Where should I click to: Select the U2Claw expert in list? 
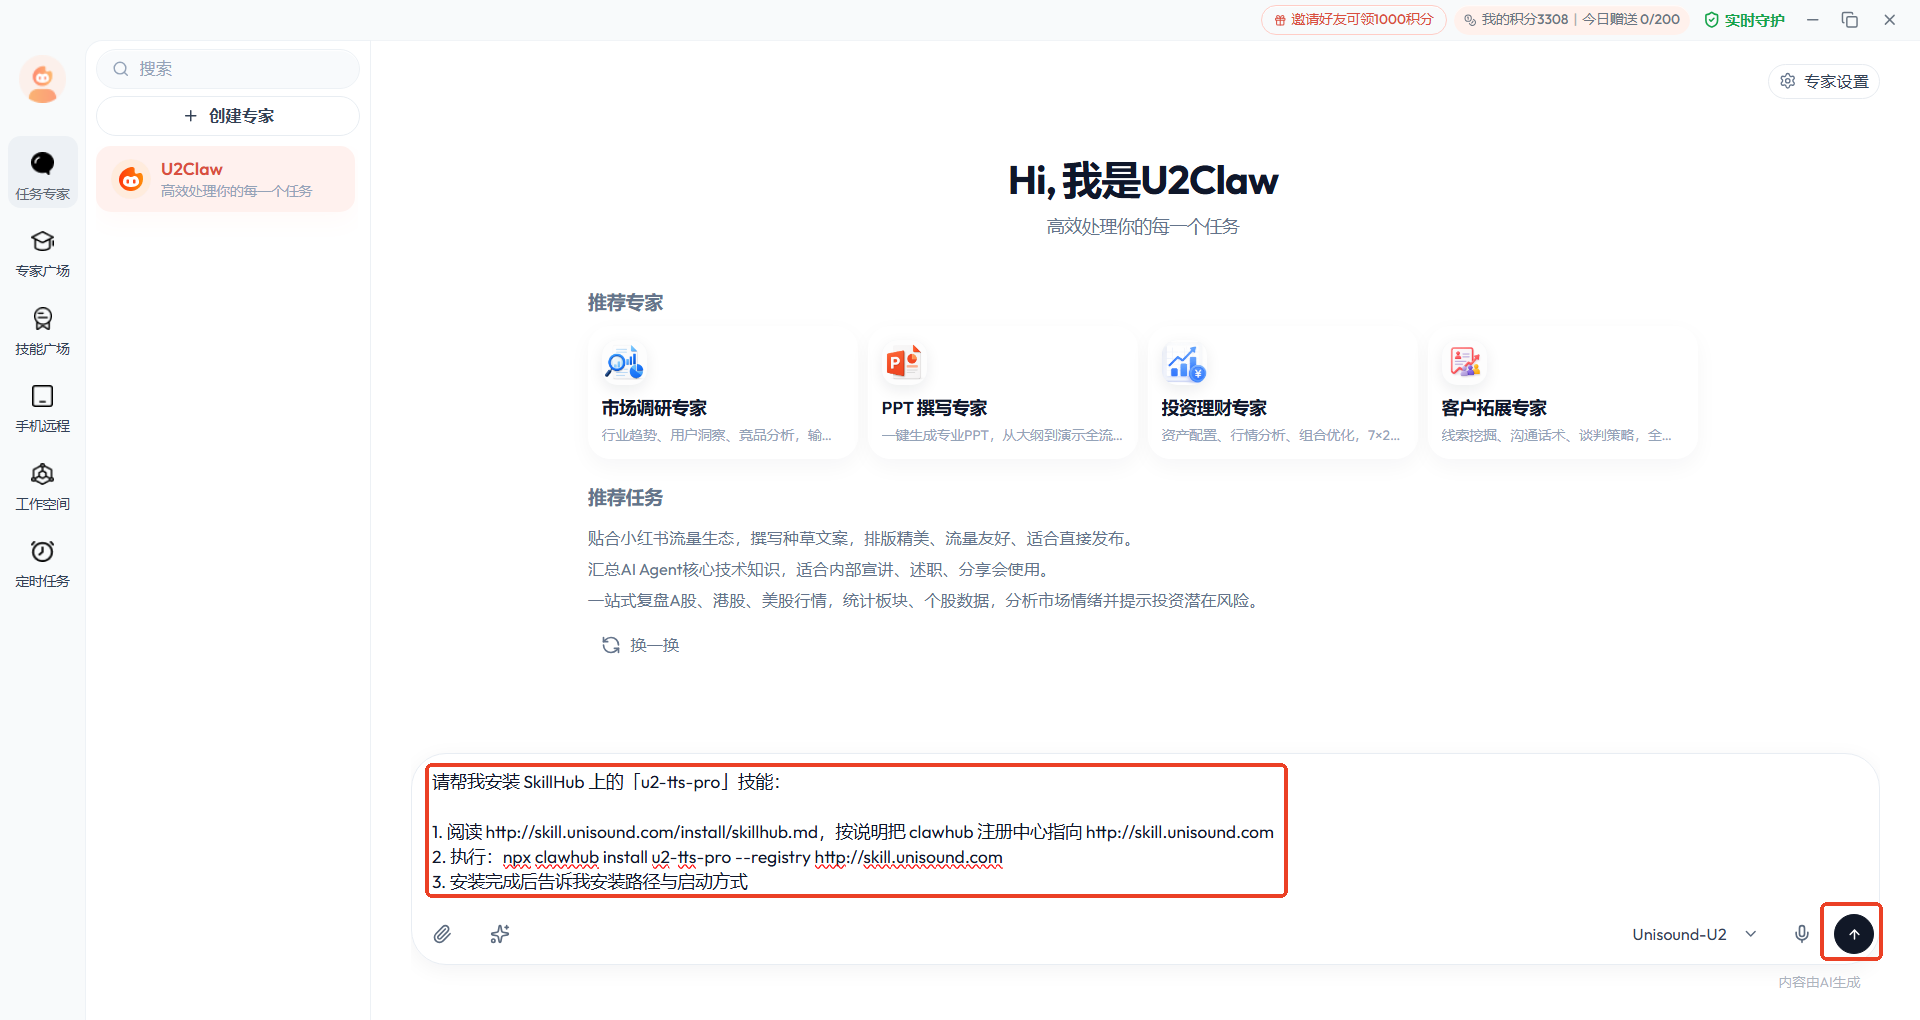[226, 179]
